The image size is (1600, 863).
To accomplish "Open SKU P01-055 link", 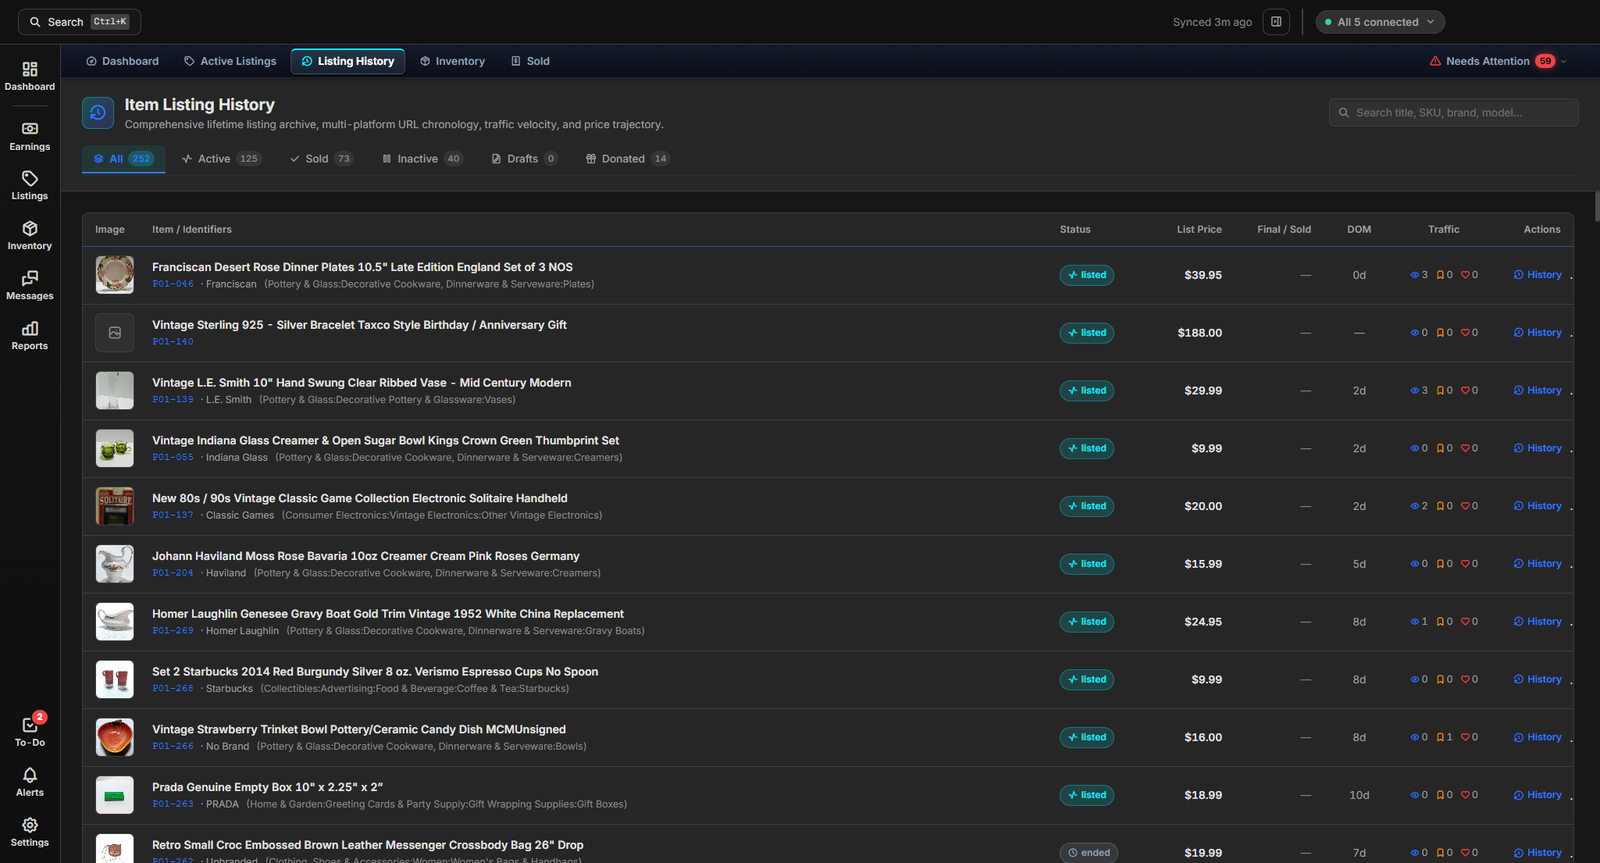I will pos(173,458).
